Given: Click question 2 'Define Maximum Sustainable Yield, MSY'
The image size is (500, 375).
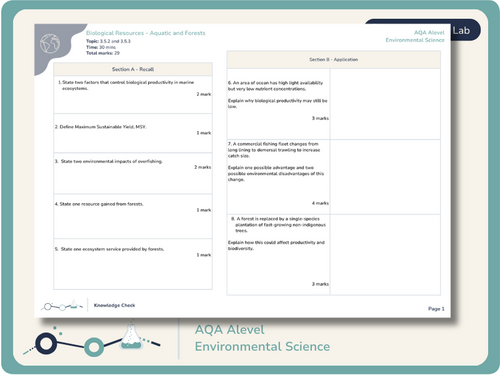Looking at the screenshot, I should (x=101, y=127).
